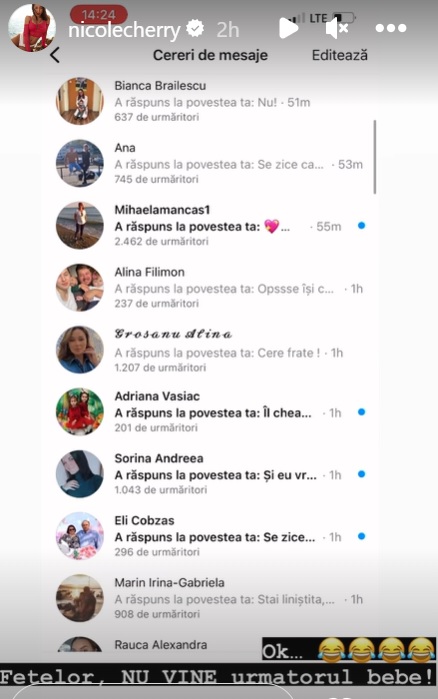Click Eli Cobzas unread blue dot
This screenshot has height=699, width=438.
(x=361, y=536)
